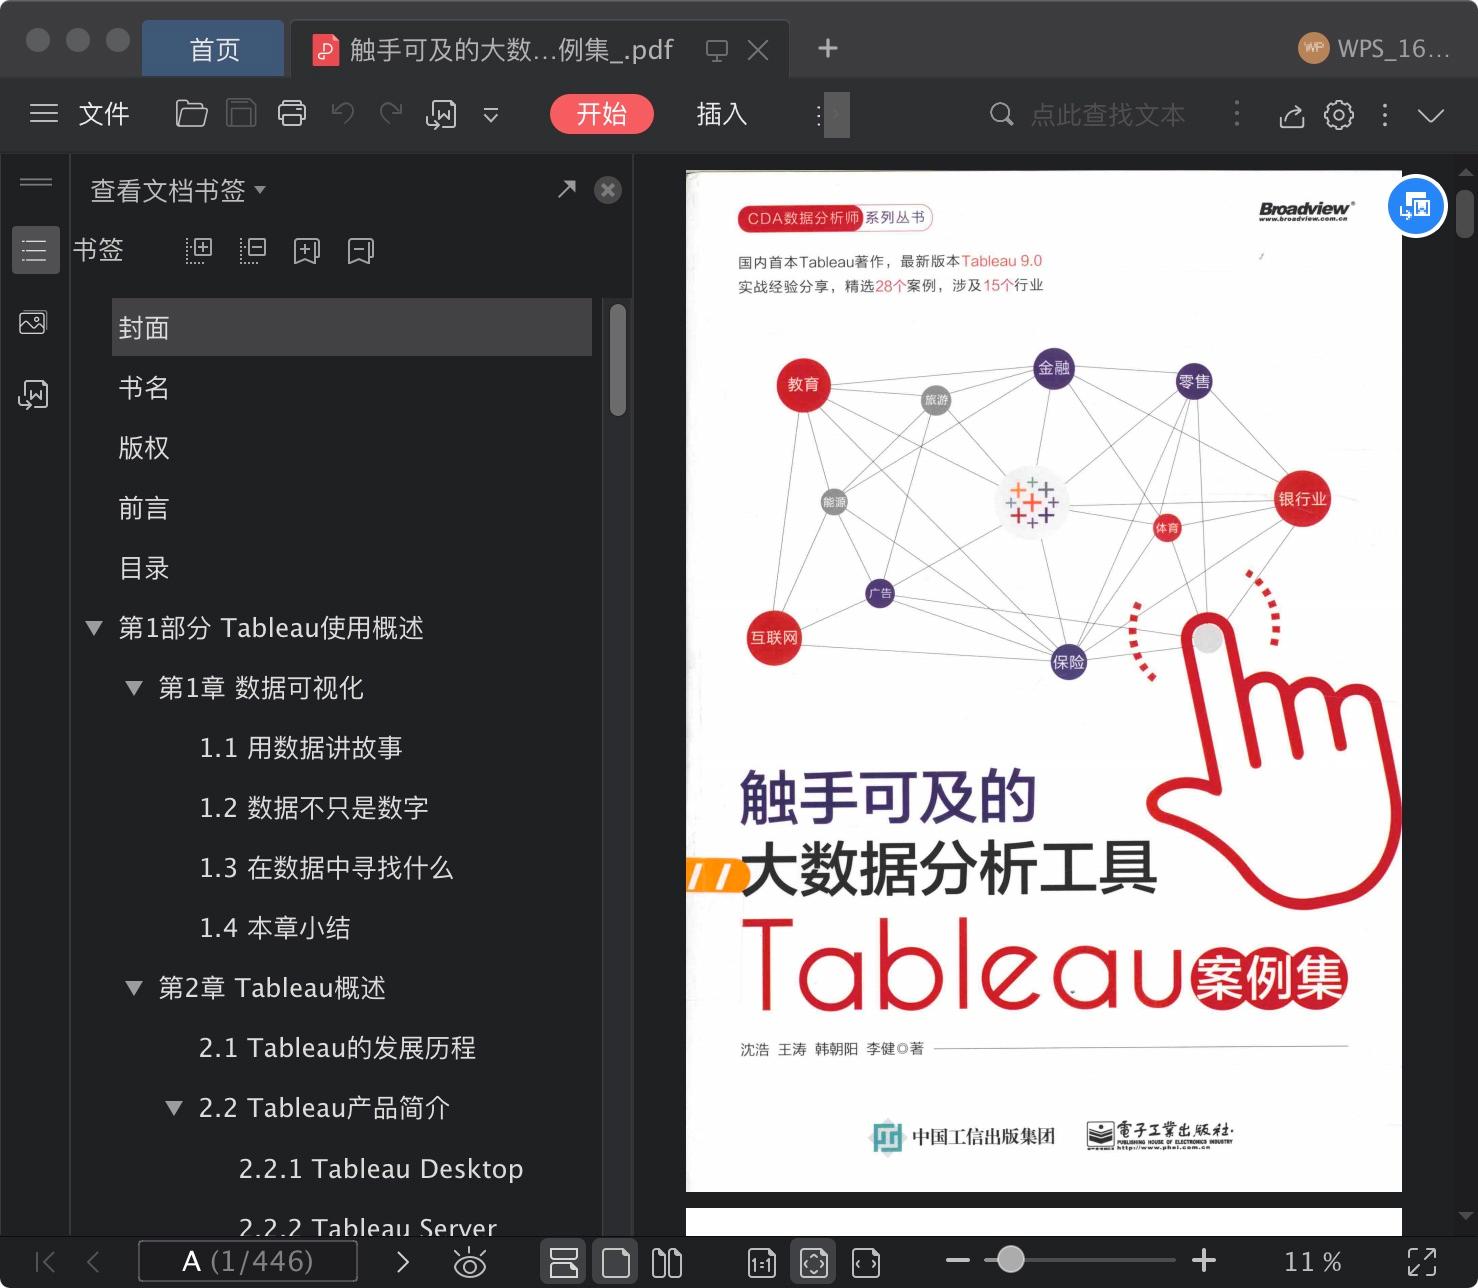Enable continuous scrolling view

(x=564, y=1262)
